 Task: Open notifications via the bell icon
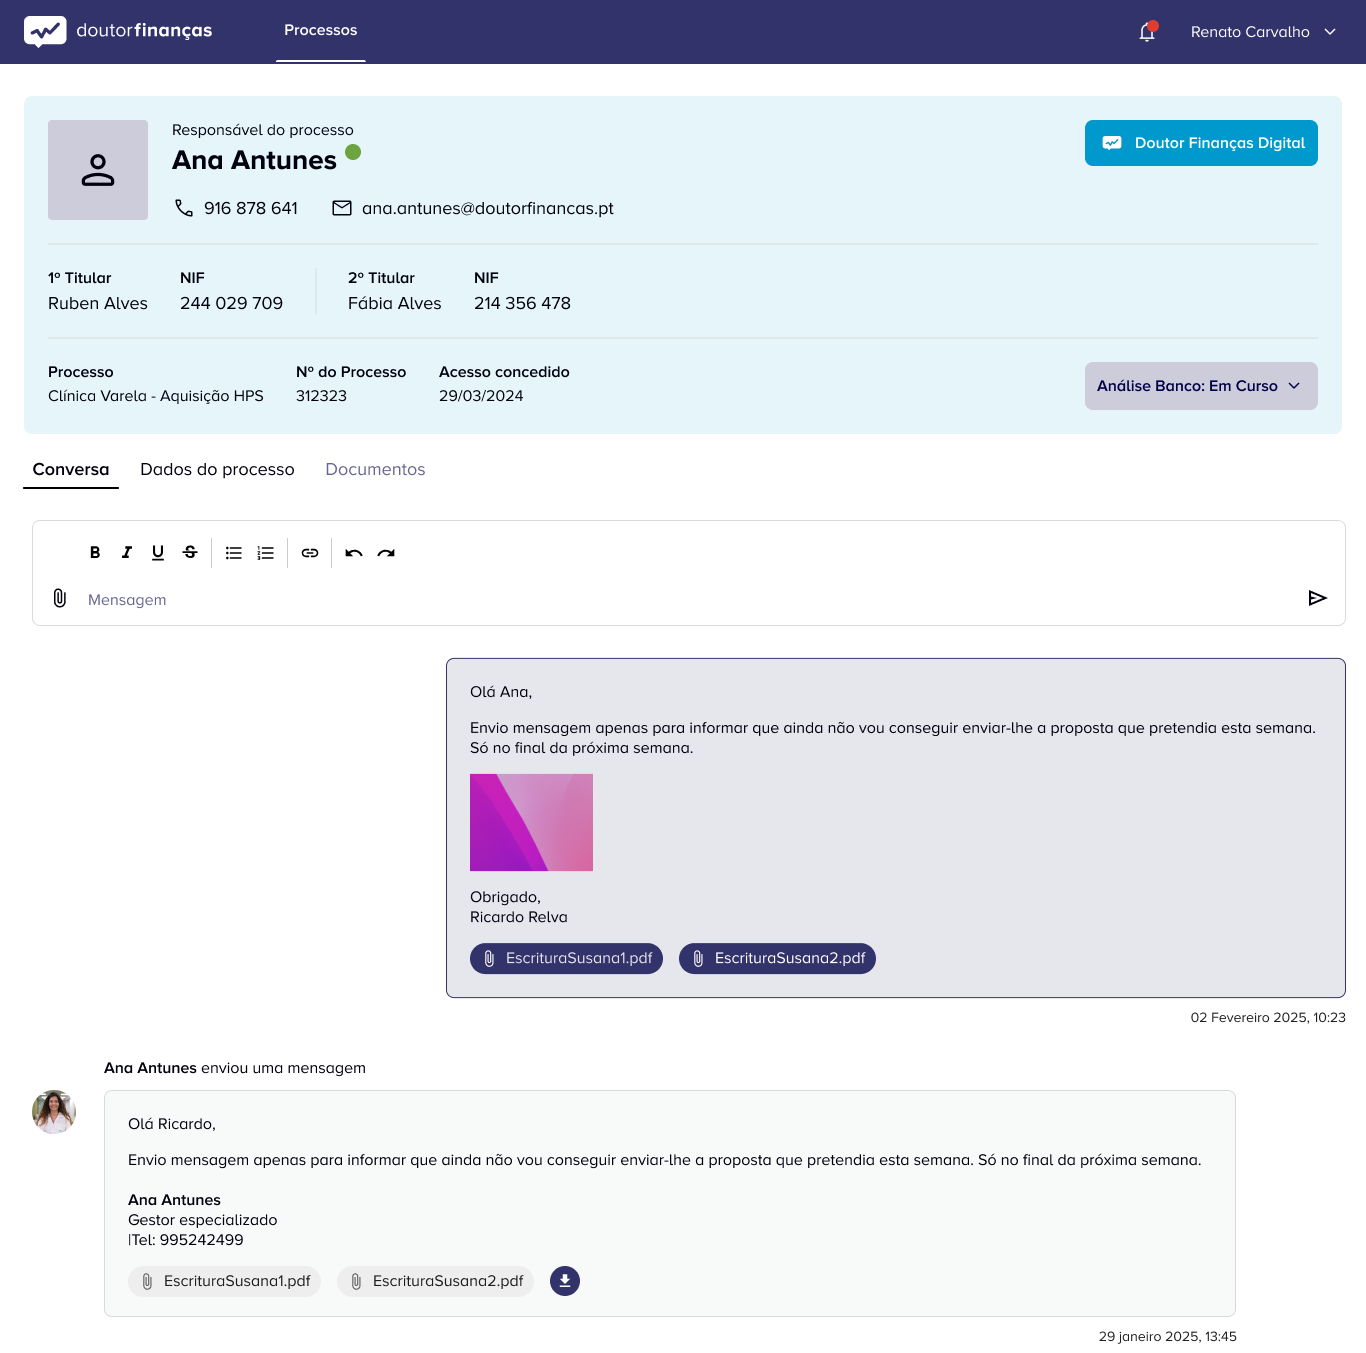coord(1146,31)
